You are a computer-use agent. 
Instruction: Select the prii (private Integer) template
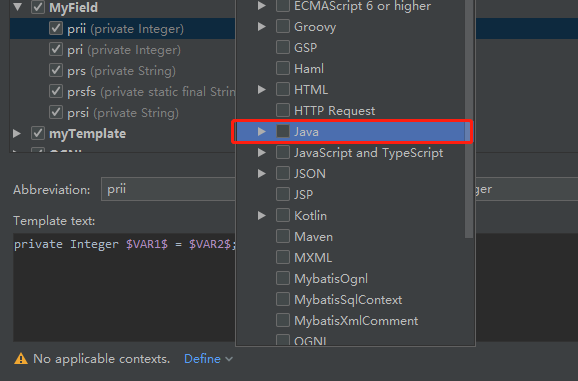(x=125, y=28)
